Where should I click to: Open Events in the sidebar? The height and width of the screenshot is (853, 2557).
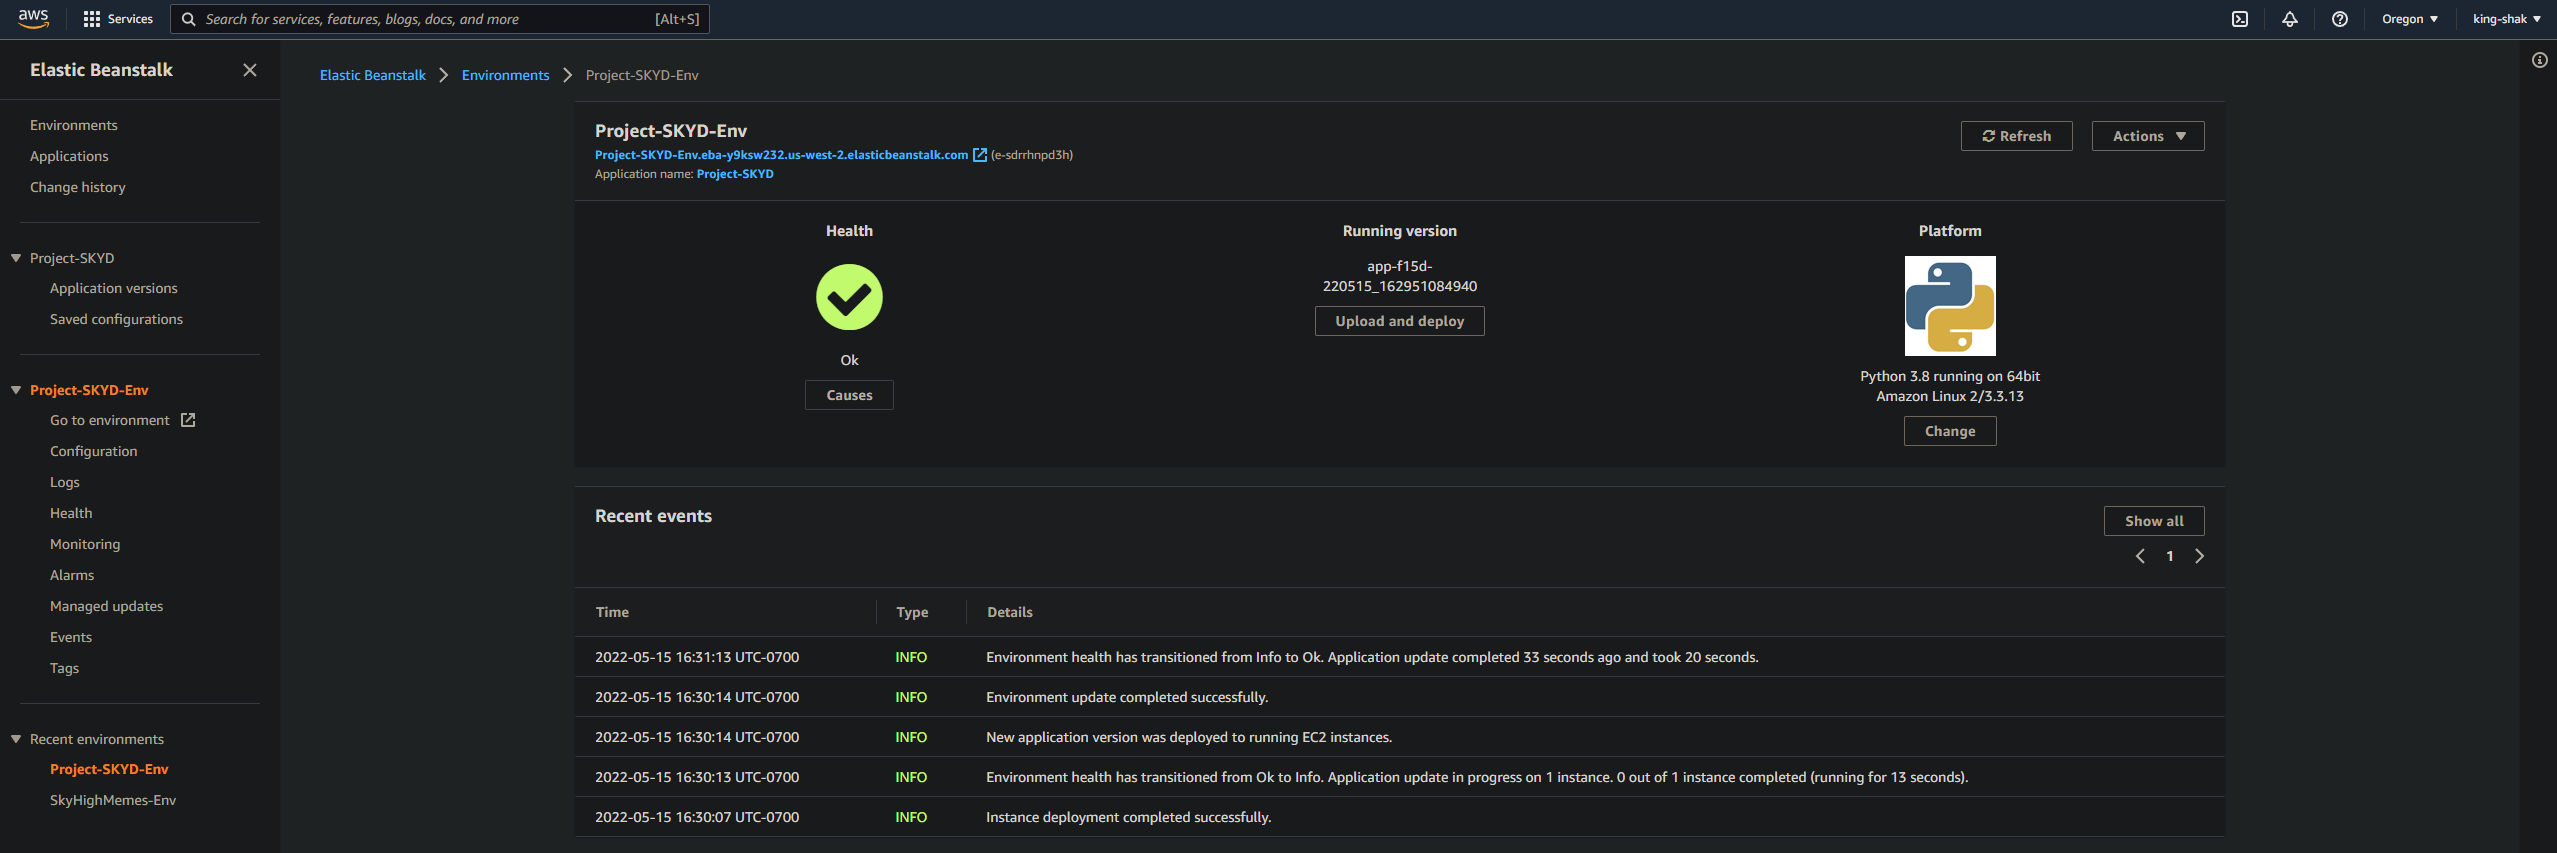tap(71, 637)
